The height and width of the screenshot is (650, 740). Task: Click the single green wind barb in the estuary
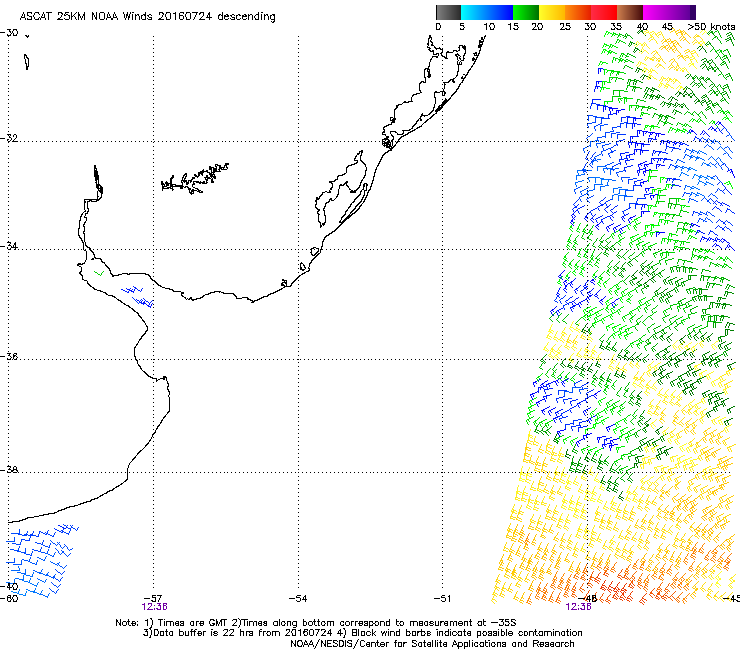99,273
